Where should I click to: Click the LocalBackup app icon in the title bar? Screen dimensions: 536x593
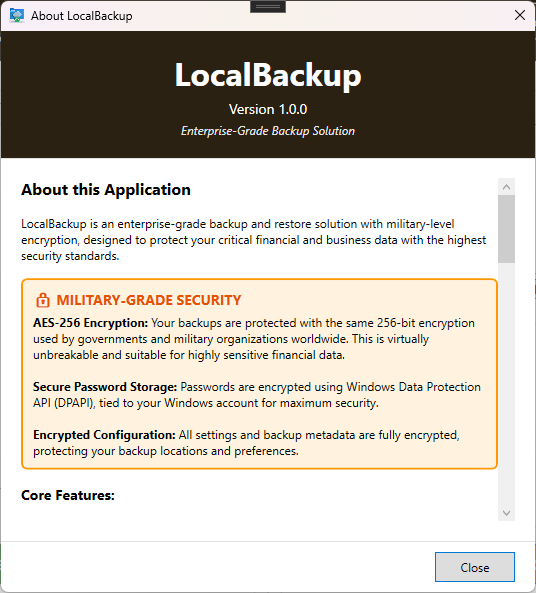[x=17, y=16]
